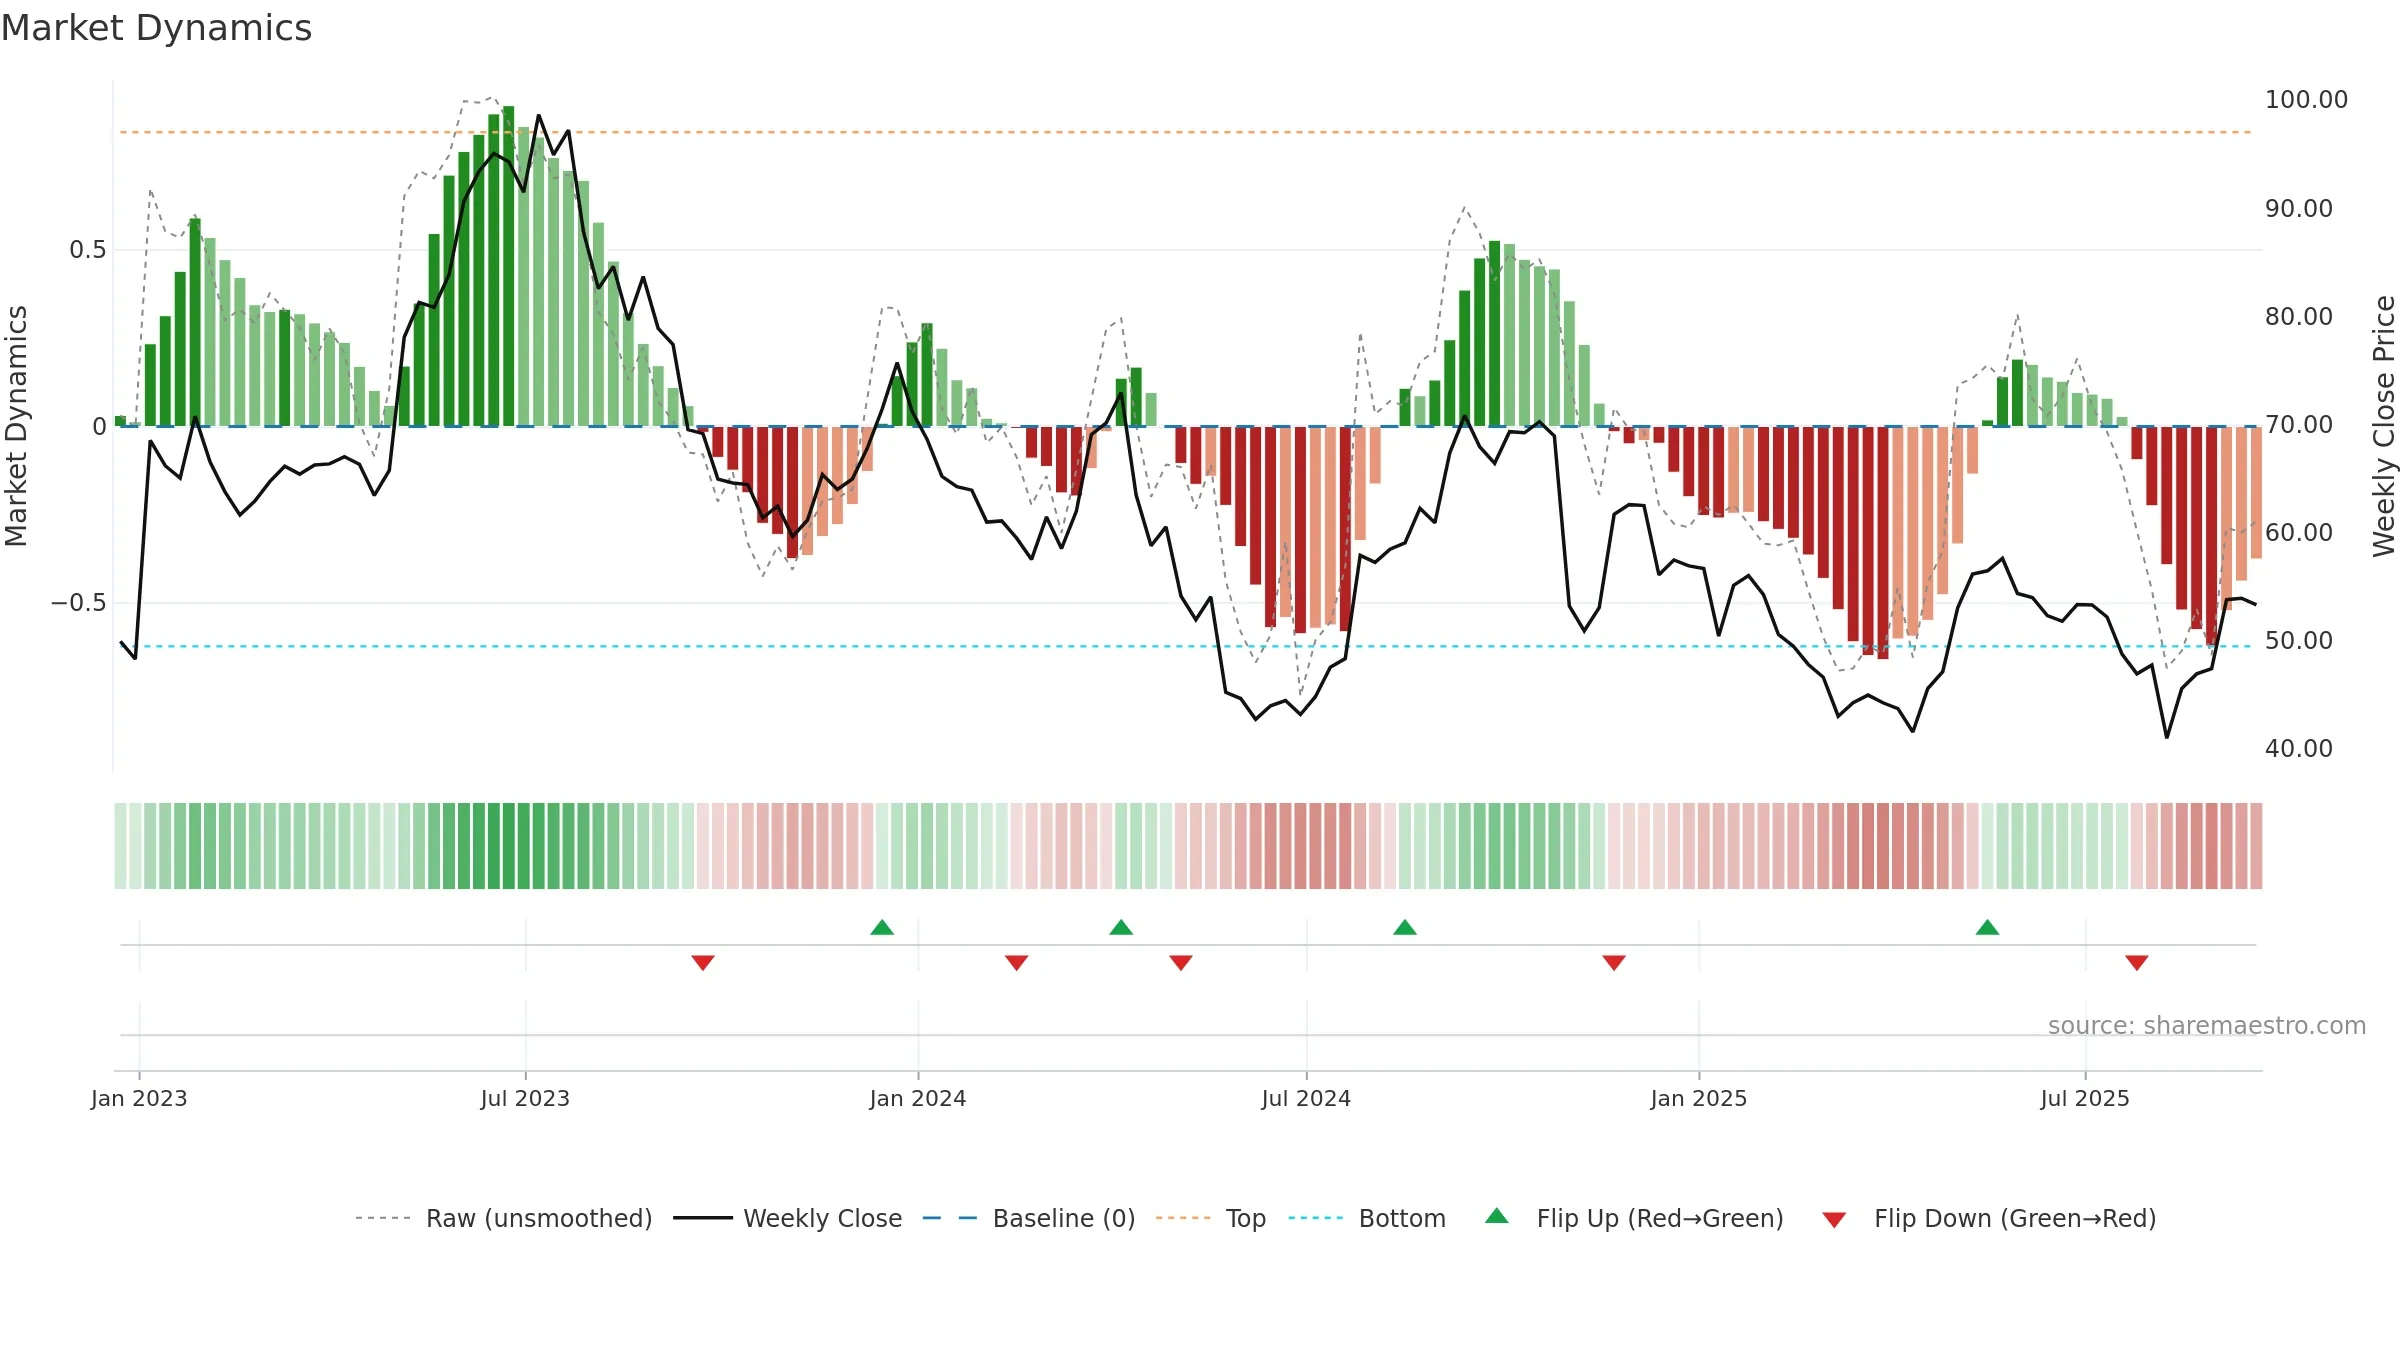Click the 90.00 price axis label
The image size is (2400, 1350).
pos(2299,209)
